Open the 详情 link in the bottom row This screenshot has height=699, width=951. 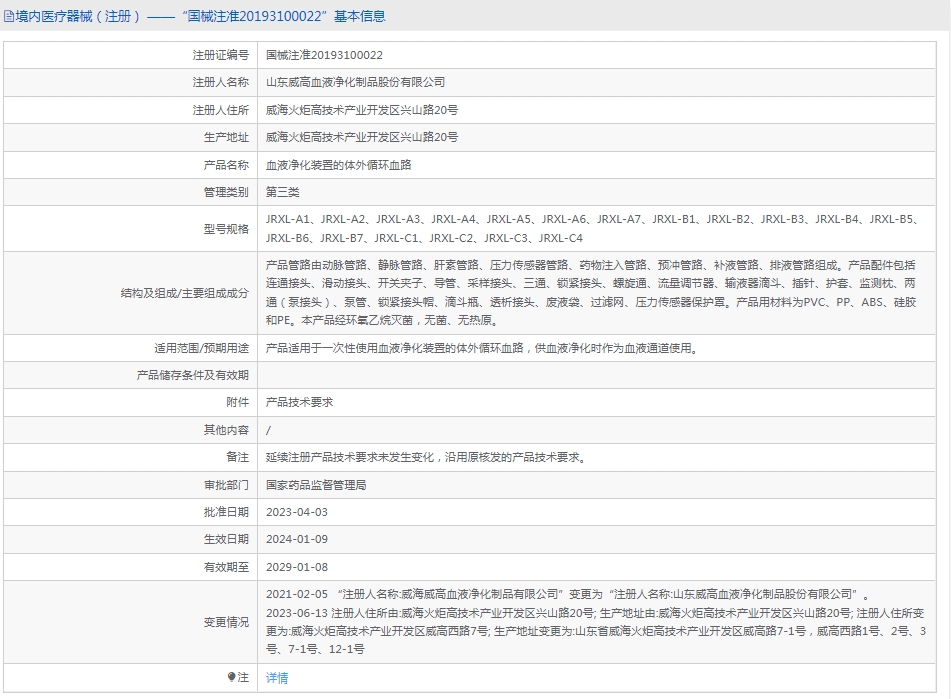[x=277, y=677]
